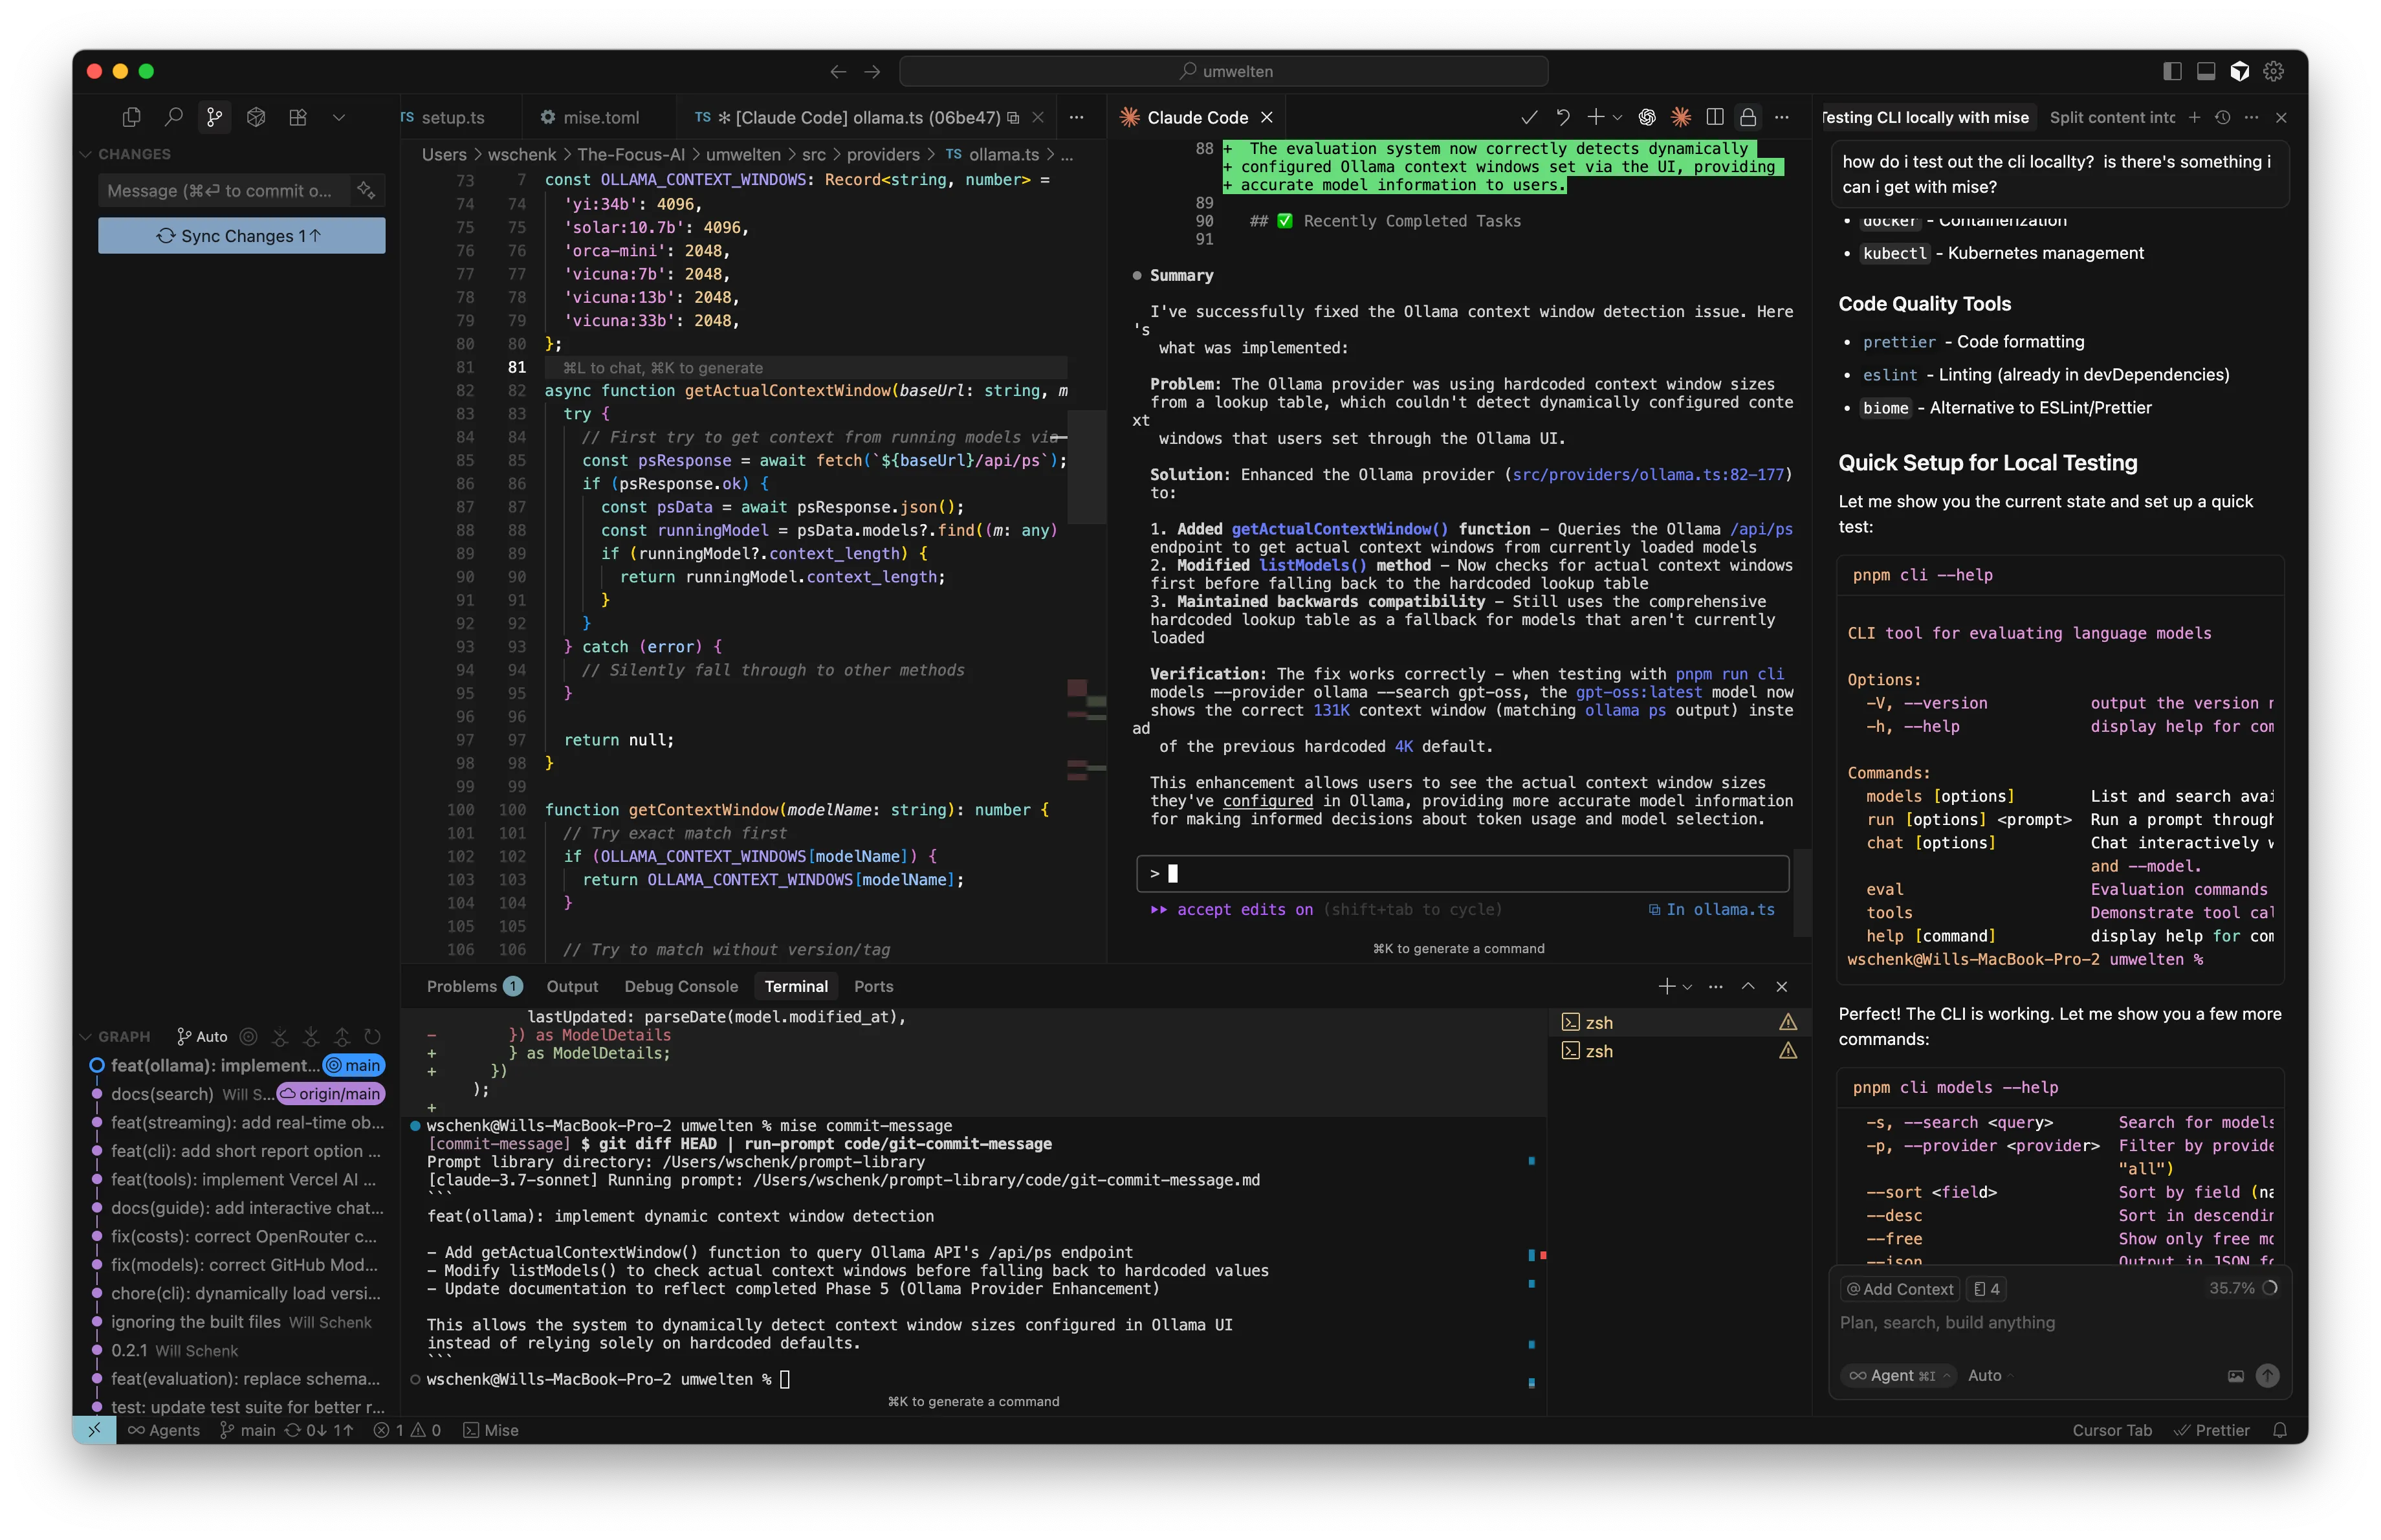Click the OpenAI logo icon in toolbar
Viewport: 2381px width, 1540px height.
(1647, 117)
